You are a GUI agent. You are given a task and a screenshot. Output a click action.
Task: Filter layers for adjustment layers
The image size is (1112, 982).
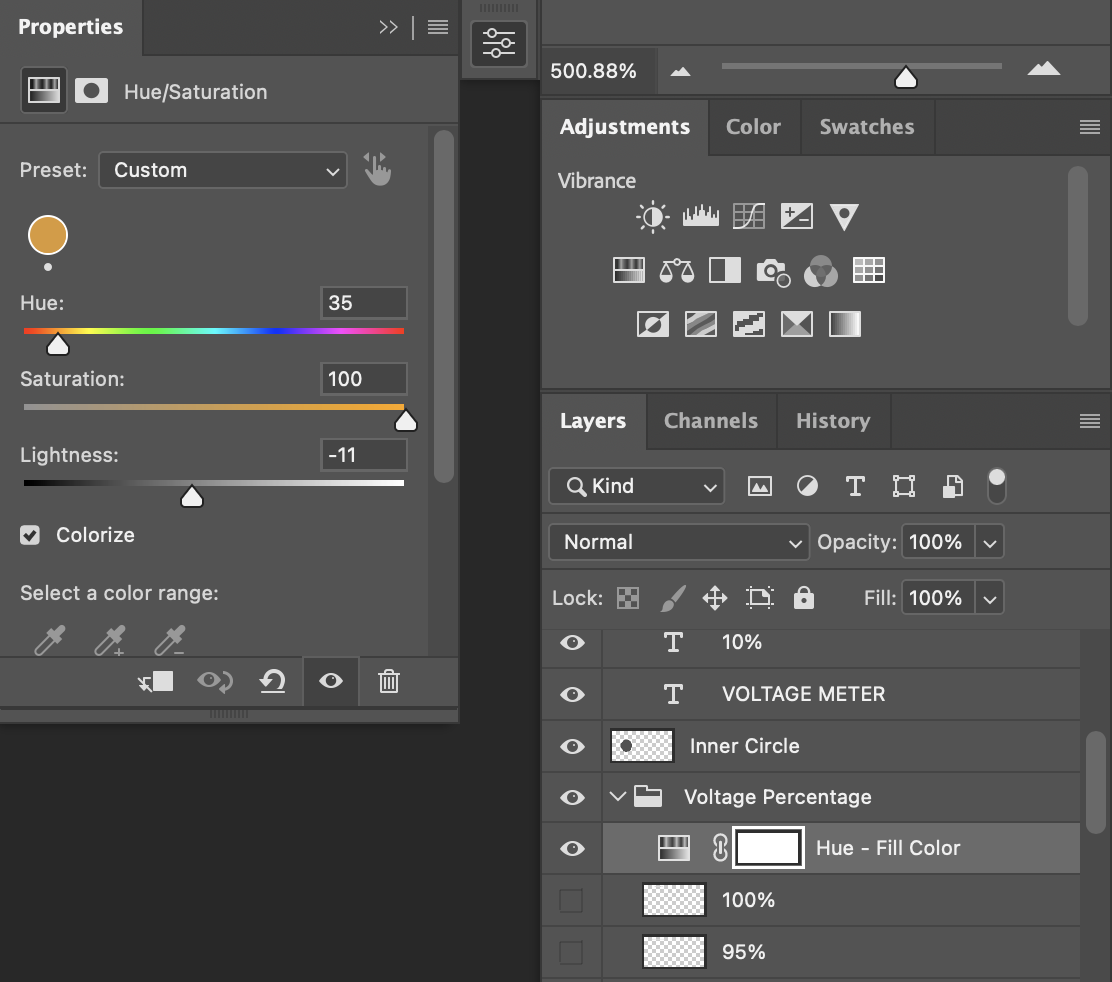807,486
